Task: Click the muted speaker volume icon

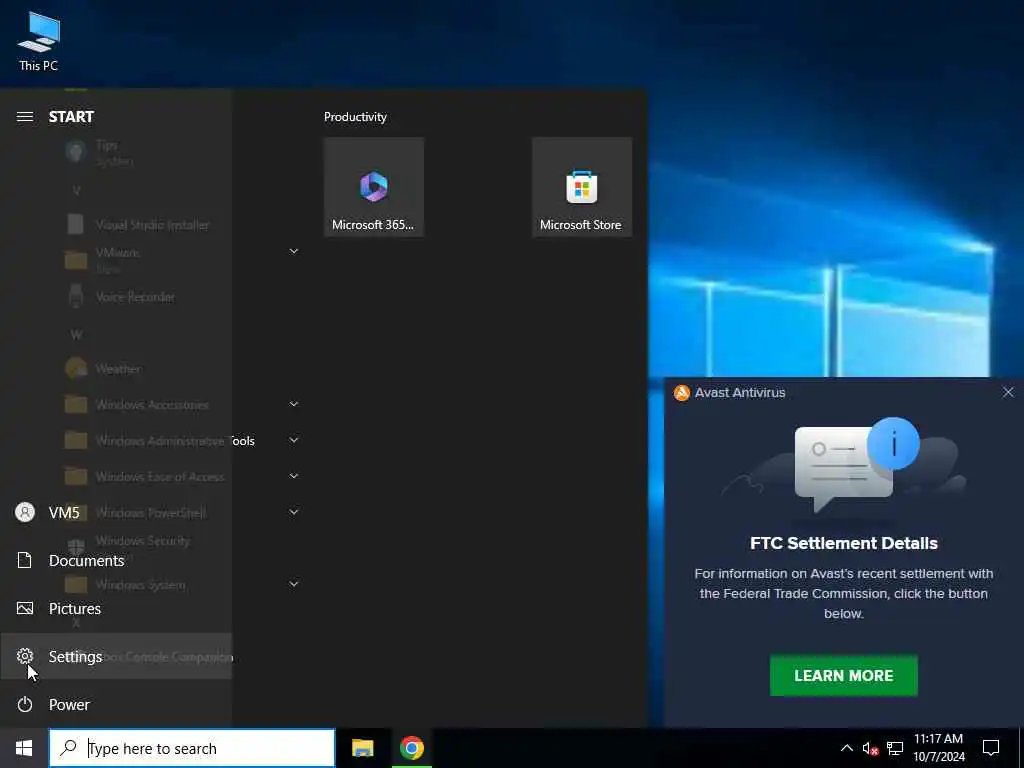Action: tap(870, 748)
